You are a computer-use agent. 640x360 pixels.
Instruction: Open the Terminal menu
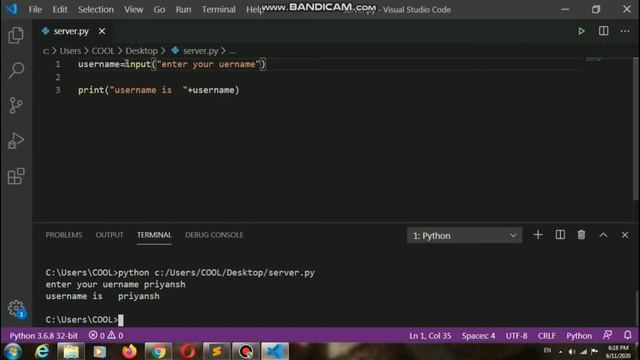point(218,9)
